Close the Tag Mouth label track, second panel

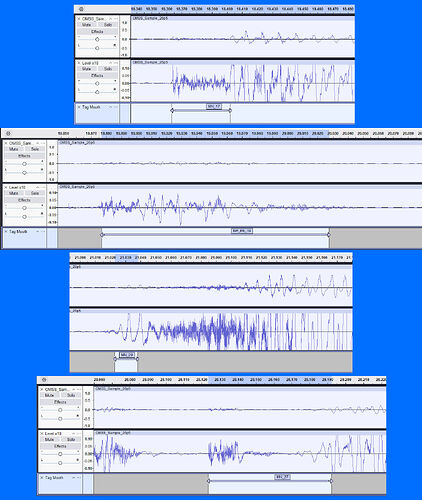(6, 231)
